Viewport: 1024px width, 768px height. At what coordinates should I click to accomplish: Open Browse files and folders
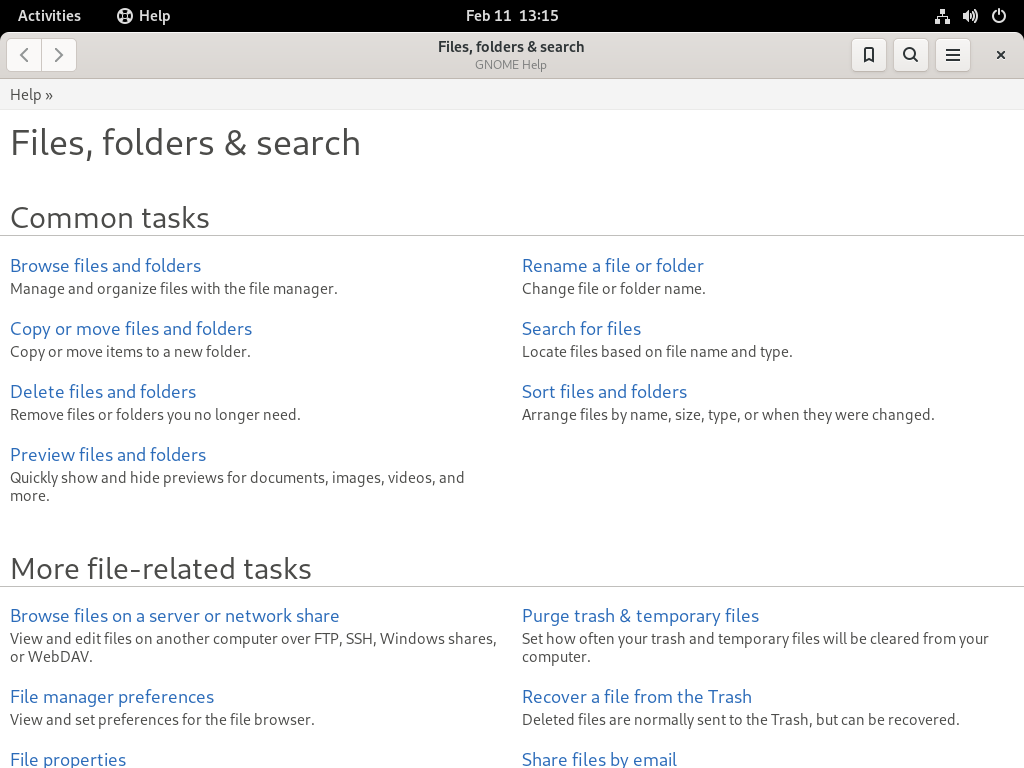106,266
